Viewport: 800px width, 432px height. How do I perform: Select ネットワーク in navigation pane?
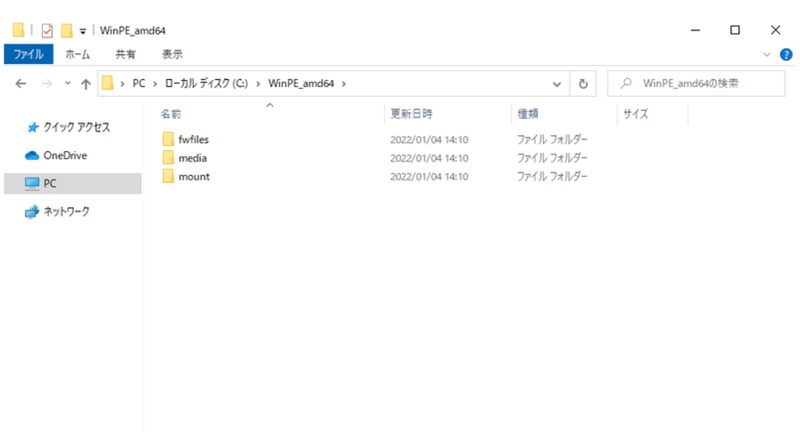66,211
